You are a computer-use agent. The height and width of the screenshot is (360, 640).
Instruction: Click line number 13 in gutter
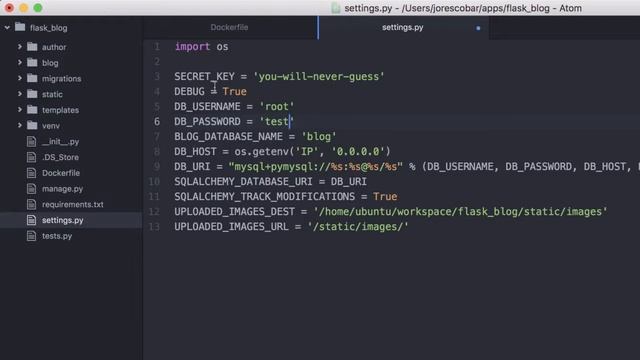point(154,227)
